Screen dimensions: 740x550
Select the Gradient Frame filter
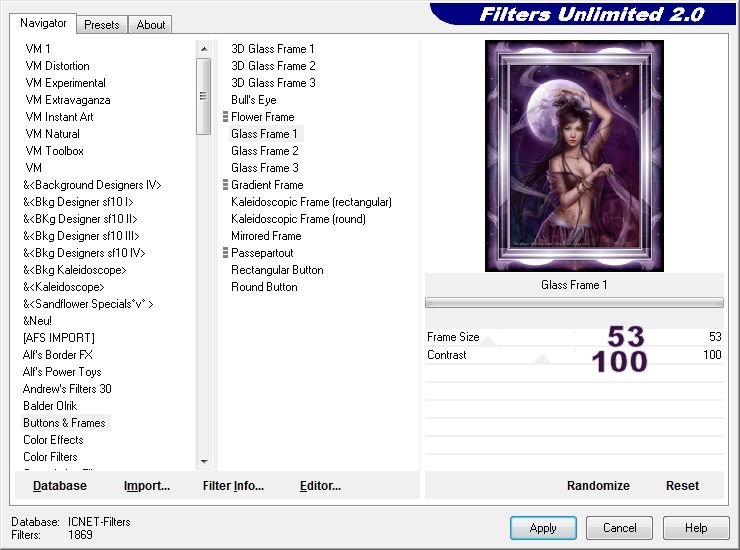[267, 185]
